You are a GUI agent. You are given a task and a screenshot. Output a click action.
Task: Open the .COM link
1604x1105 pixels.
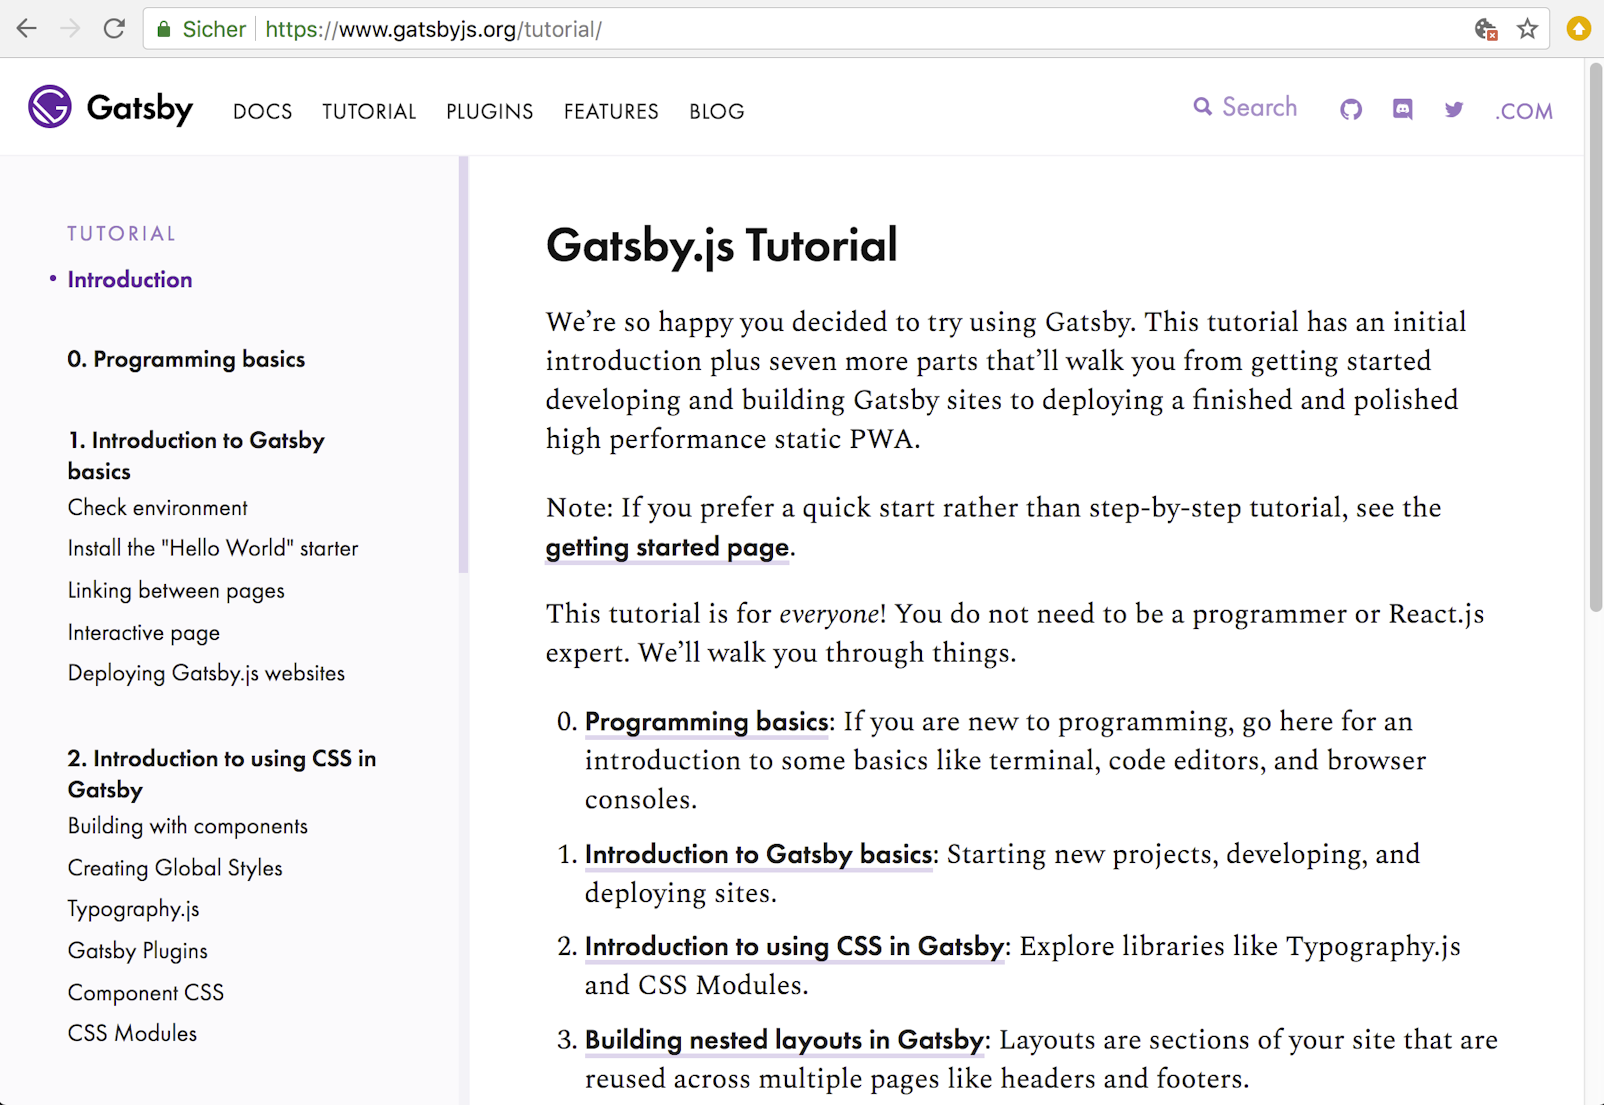click(1524, 111)
